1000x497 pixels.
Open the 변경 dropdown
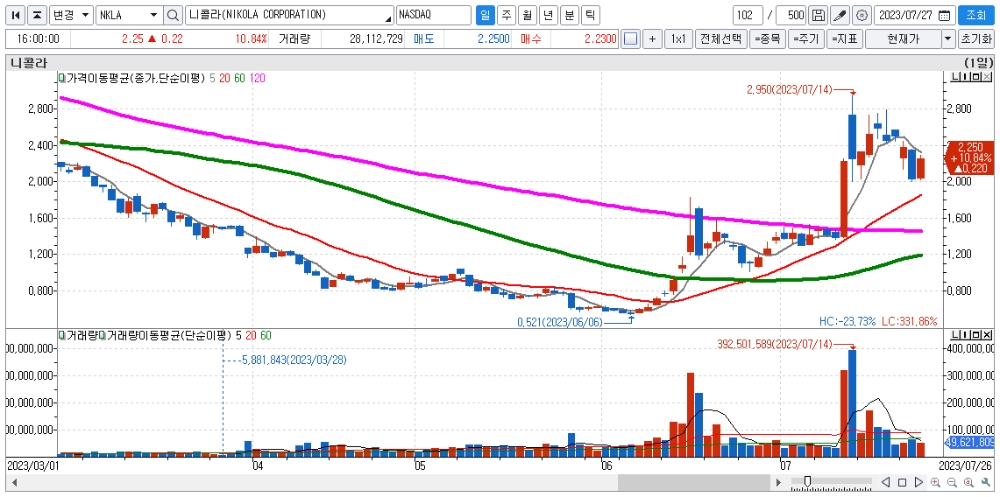tap(71, 15)
